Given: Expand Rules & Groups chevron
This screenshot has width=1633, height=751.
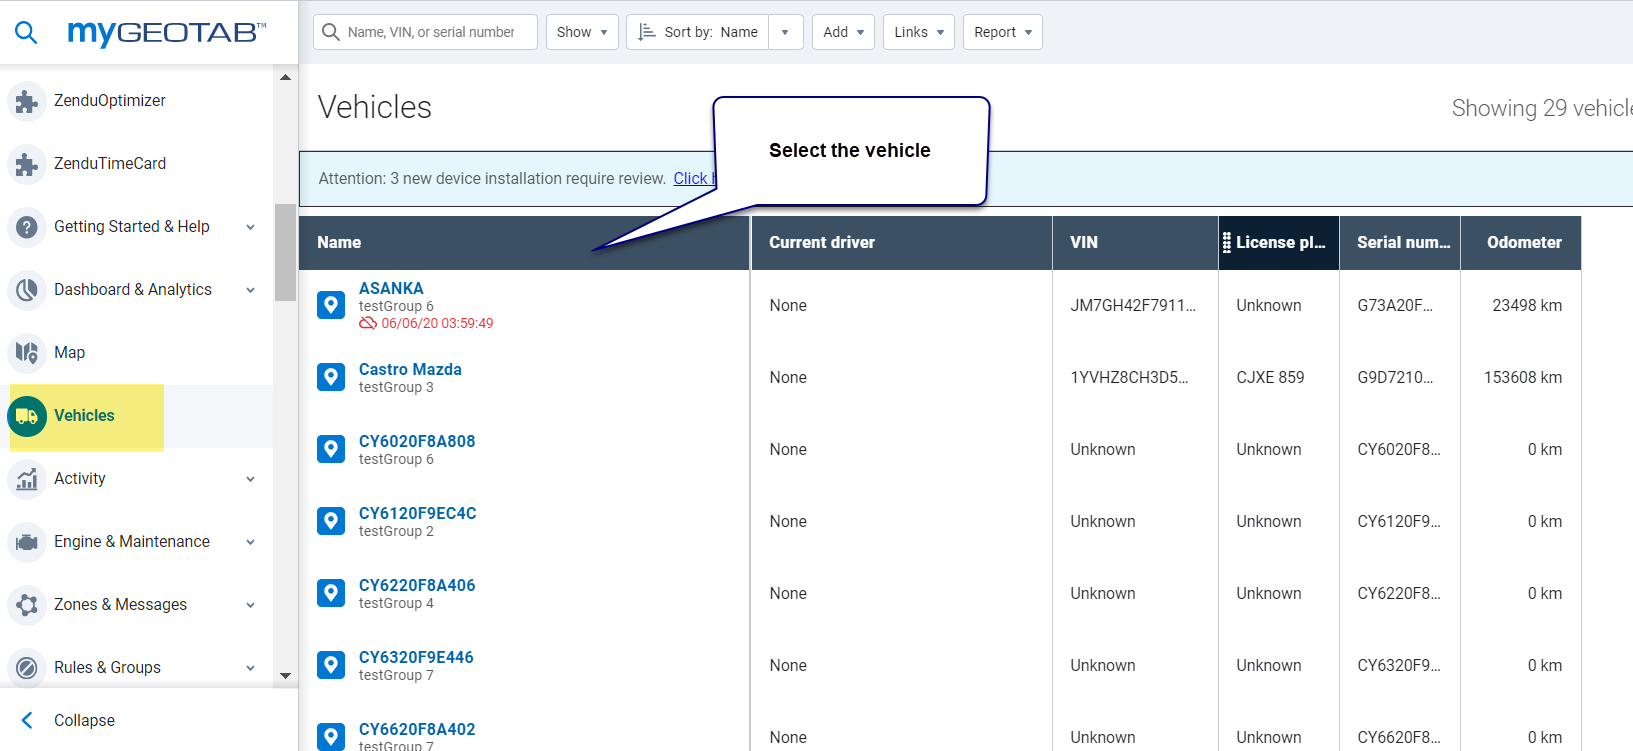Looking at the screenshot, I should click(x=250, y=668).
